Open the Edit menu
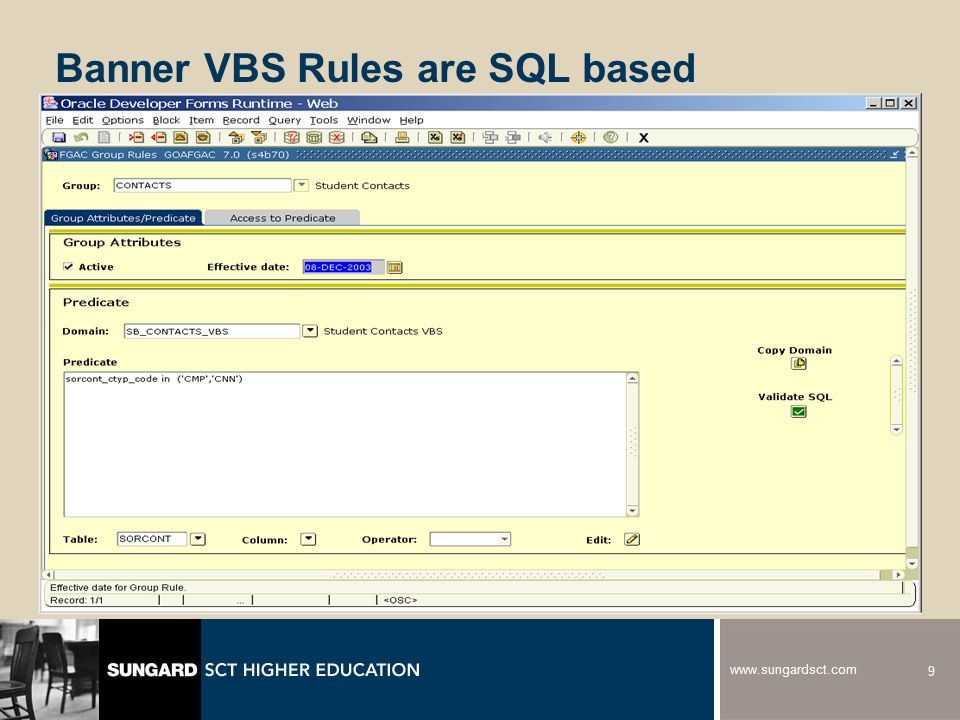Screen dimensions: 960x720 point(83,120)
